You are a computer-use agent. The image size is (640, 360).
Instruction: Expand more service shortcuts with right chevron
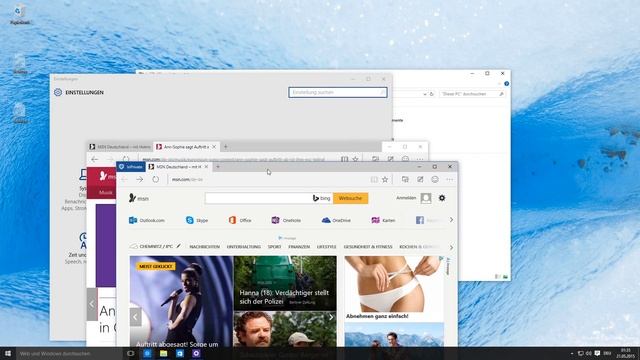[451, 220]
